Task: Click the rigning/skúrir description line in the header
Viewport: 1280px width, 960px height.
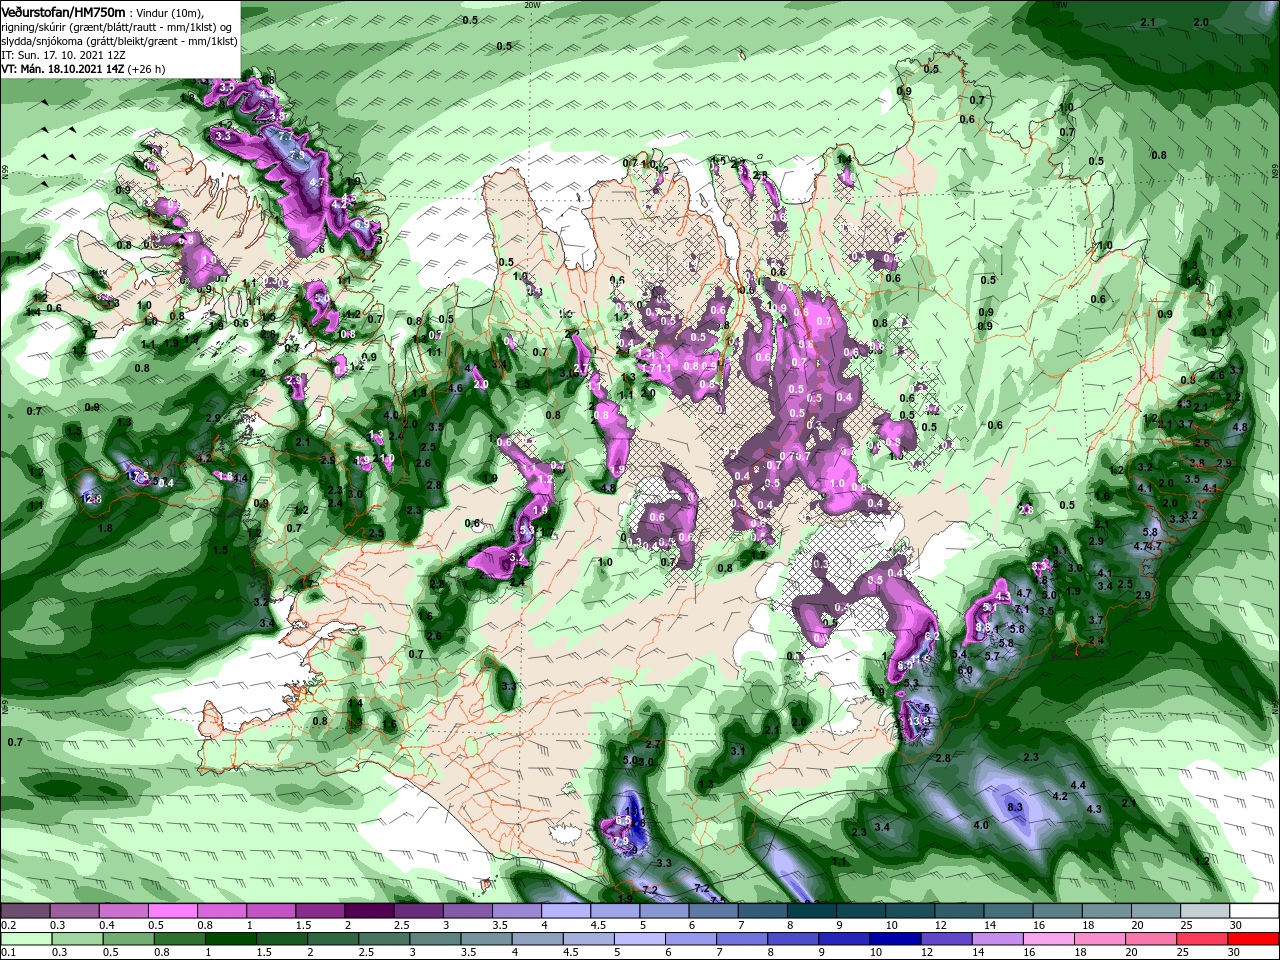Action: click(x=118, y=26)
